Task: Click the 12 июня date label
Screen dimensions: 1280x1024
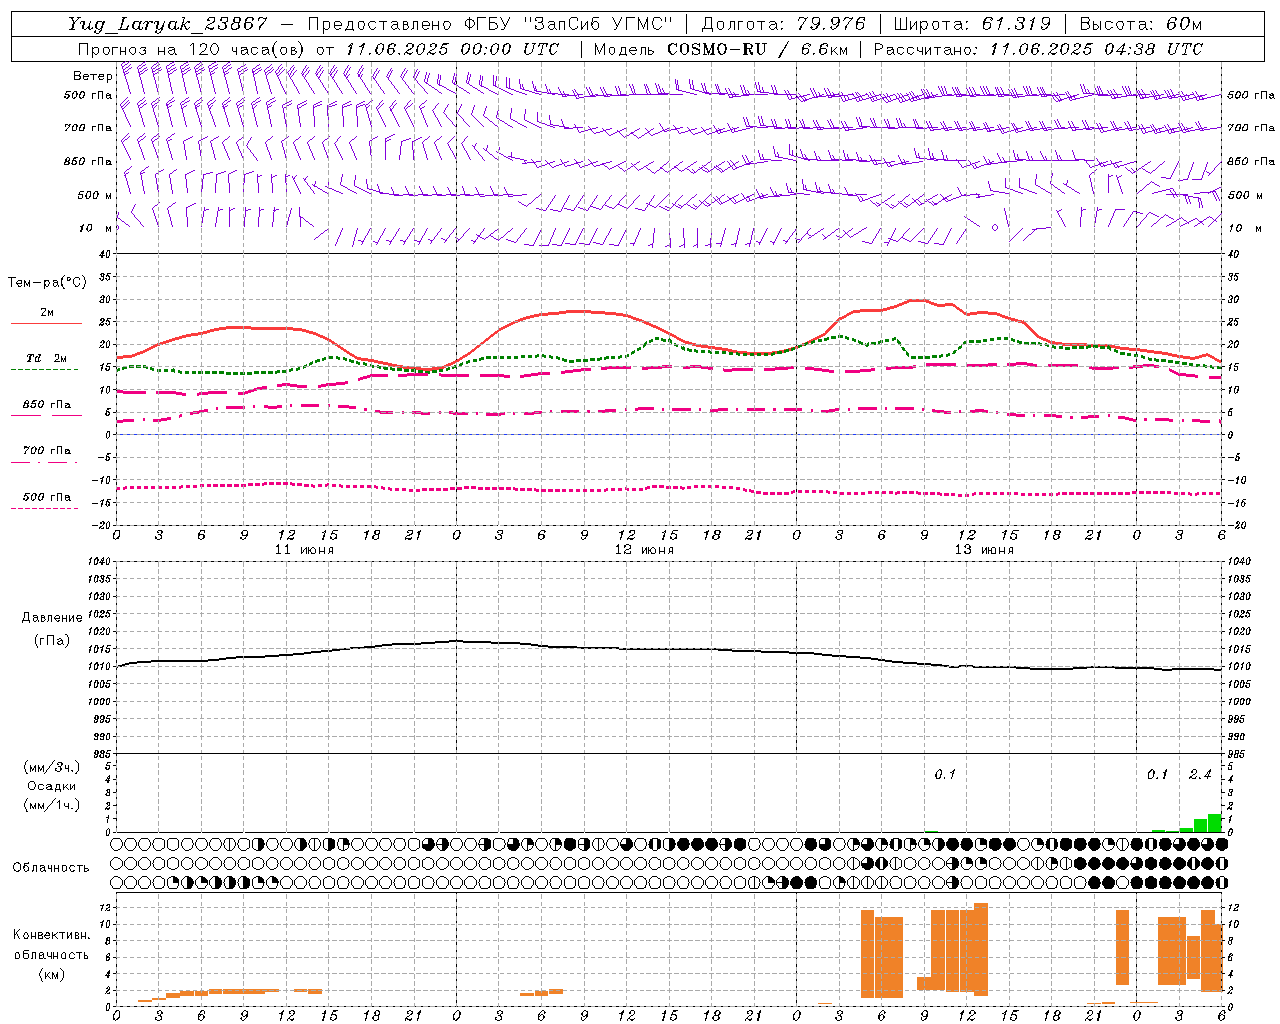Action: click(644, 549)
